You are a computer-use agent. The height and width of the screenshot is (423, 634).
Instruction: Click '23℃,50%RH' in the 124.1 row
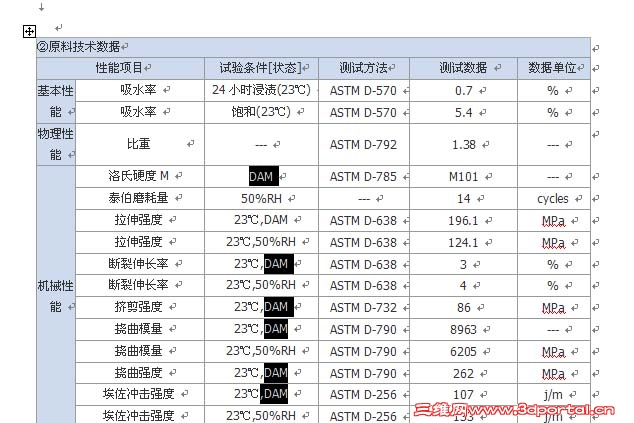[x=261, y=242]
